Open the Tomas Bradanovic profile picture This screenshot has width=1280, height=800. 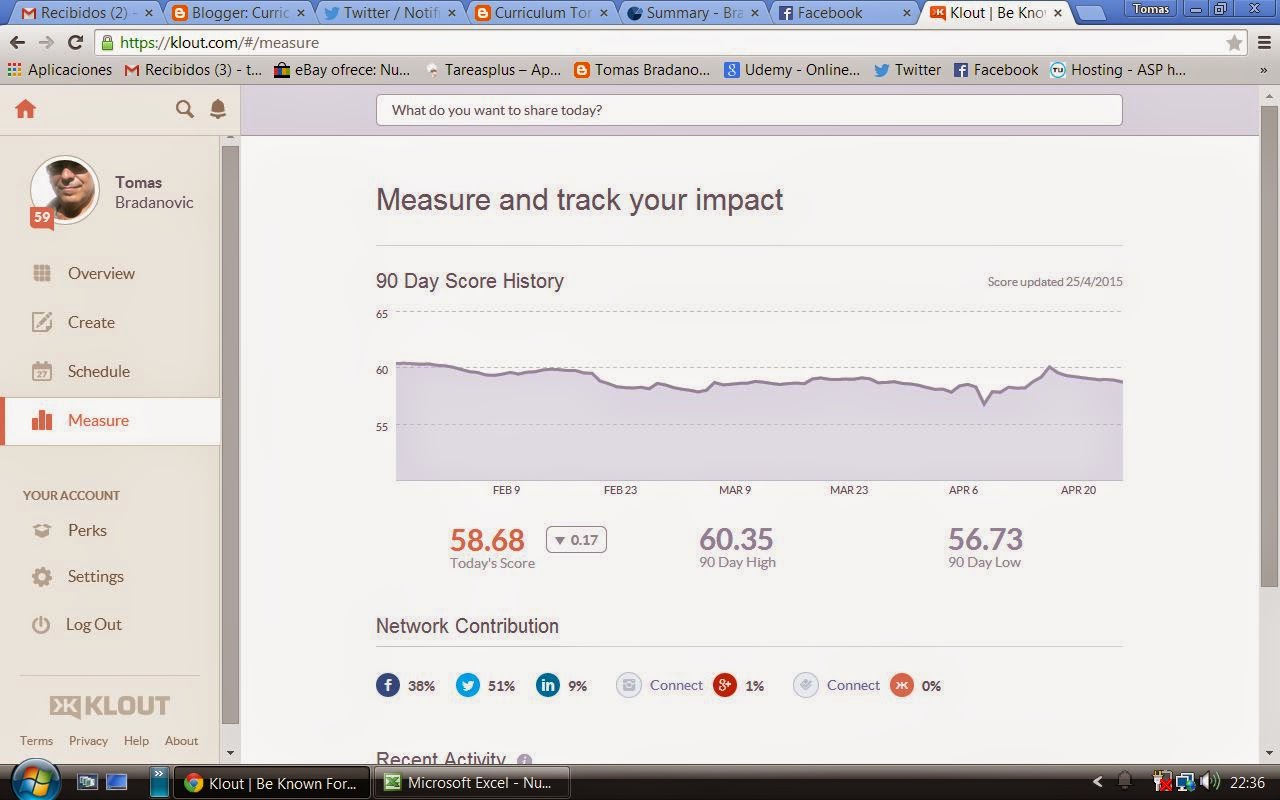pyautogui.click(x=65, y=190)
